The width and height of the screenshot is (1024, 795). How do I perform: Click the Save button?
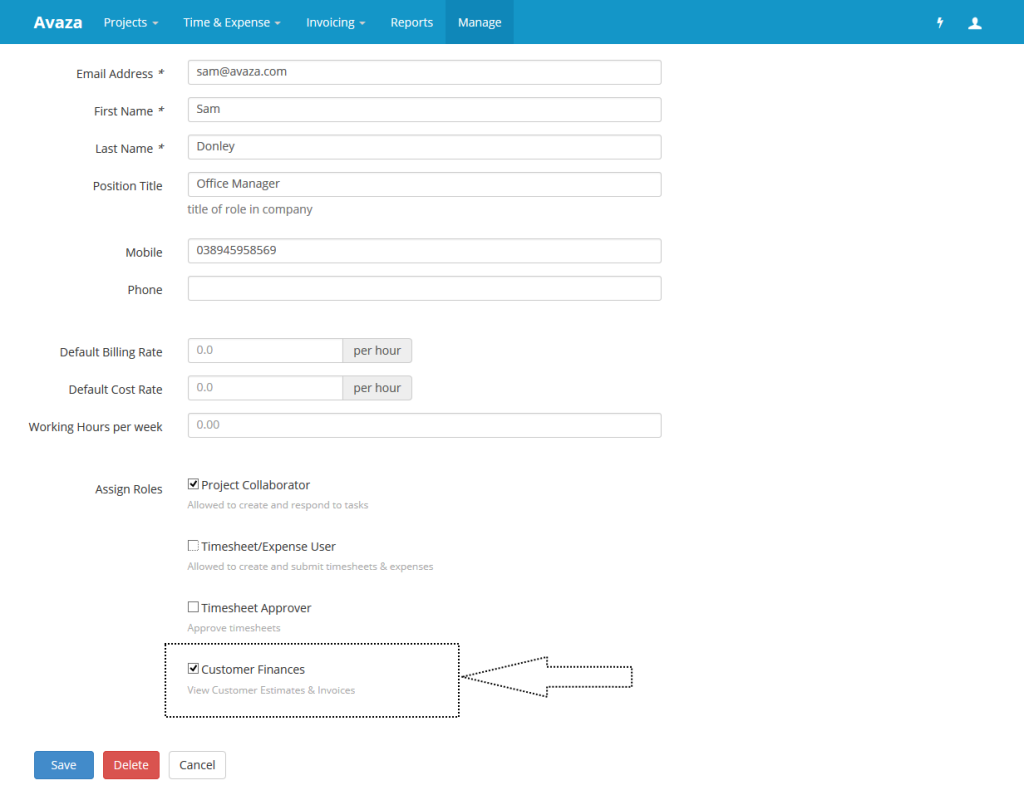63,764
